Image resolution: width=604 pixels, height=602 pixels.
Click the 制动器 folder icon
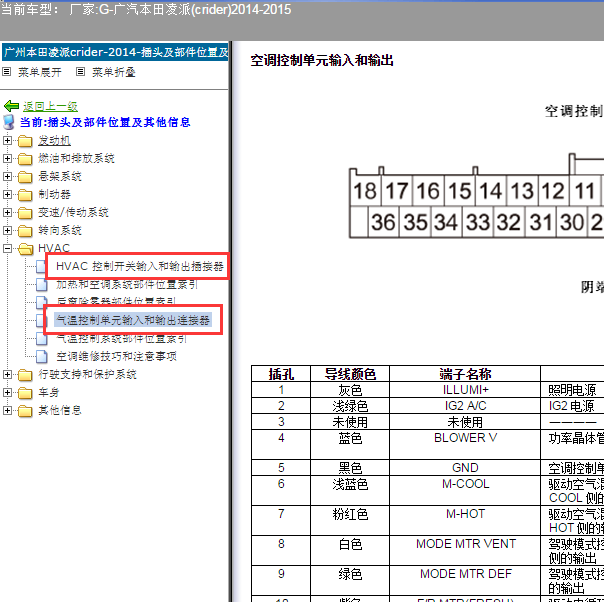pos(25,195)
